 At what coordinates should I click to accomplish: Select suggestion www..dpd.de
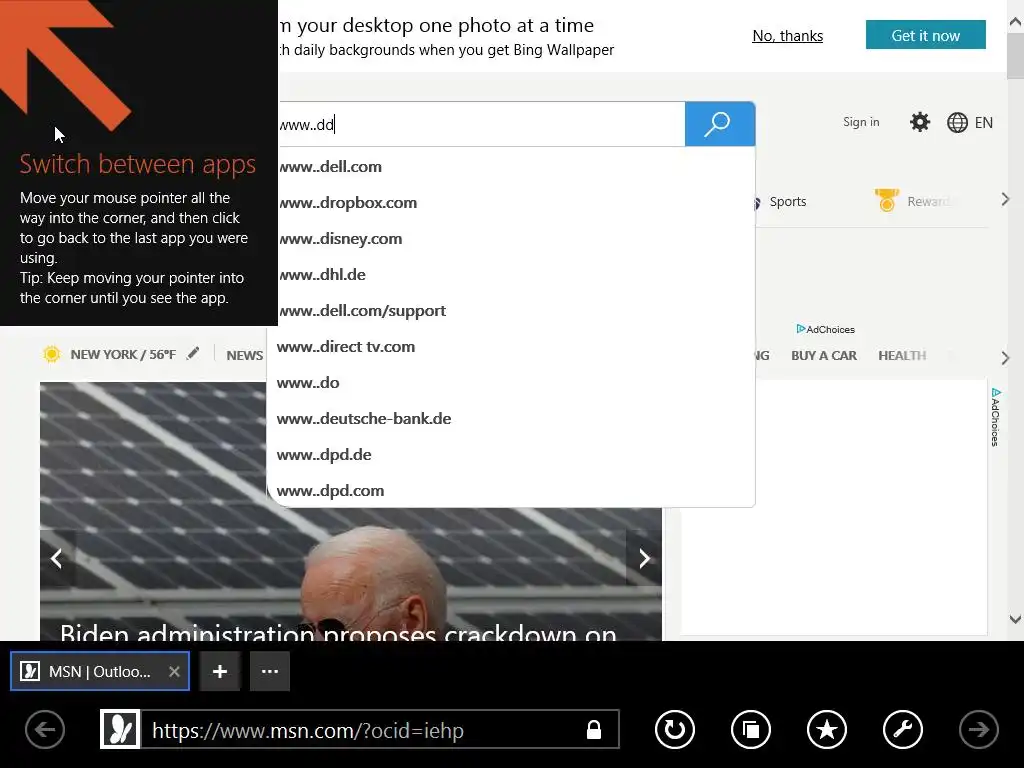[511, 454]
